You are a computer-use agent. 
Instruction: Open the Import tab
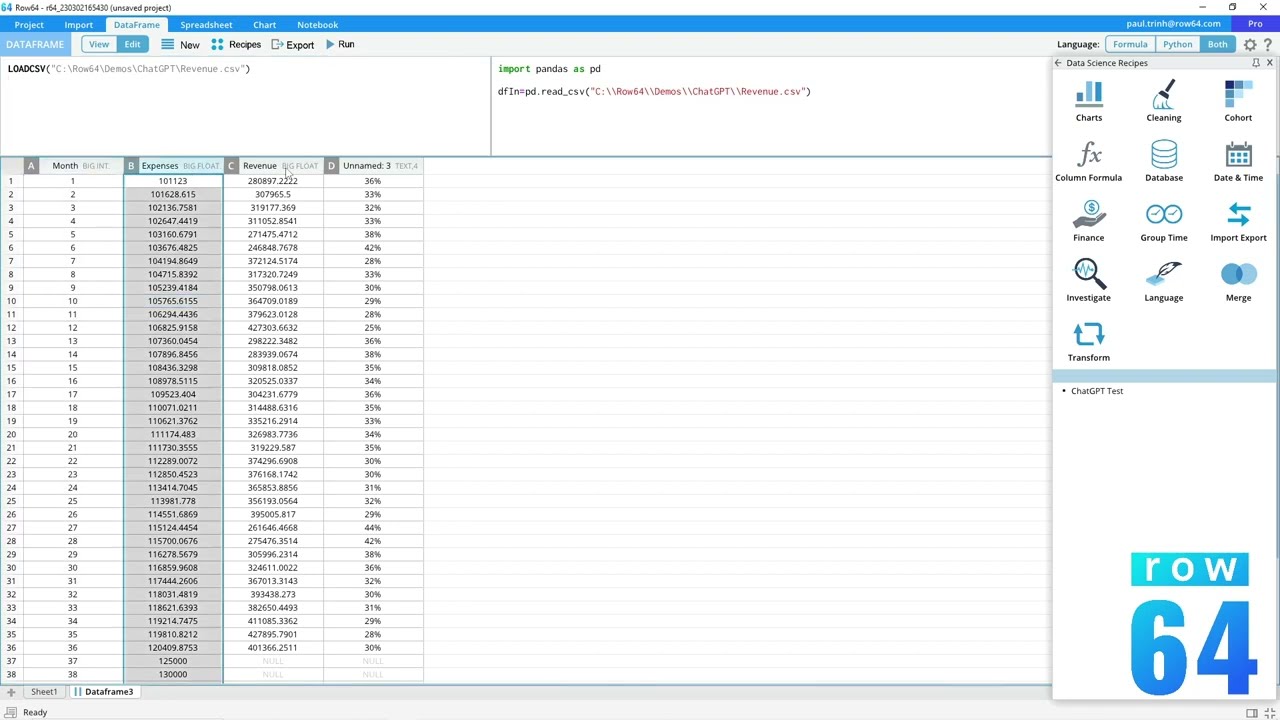[78, 24]
